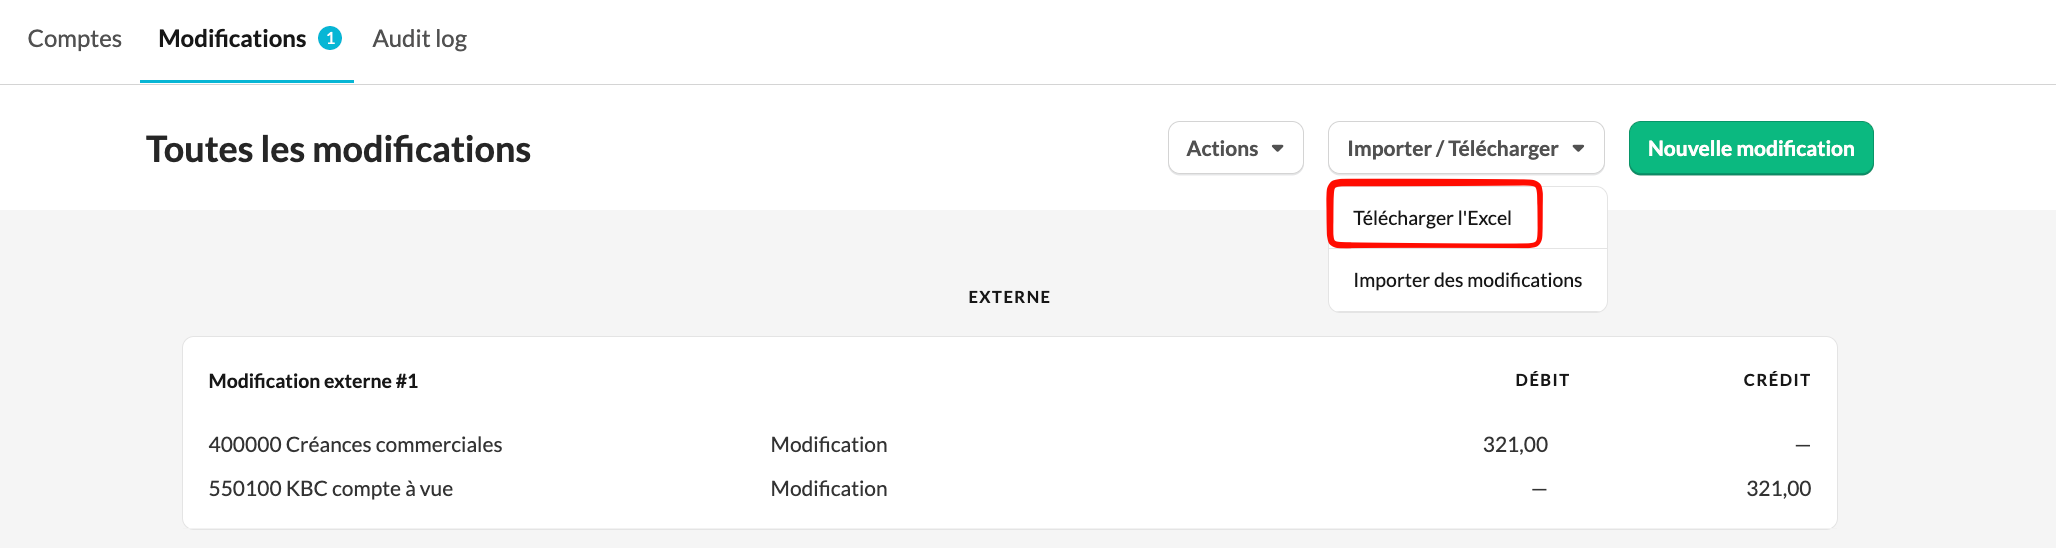Switch to the Comptes tab

click(74, 39)
